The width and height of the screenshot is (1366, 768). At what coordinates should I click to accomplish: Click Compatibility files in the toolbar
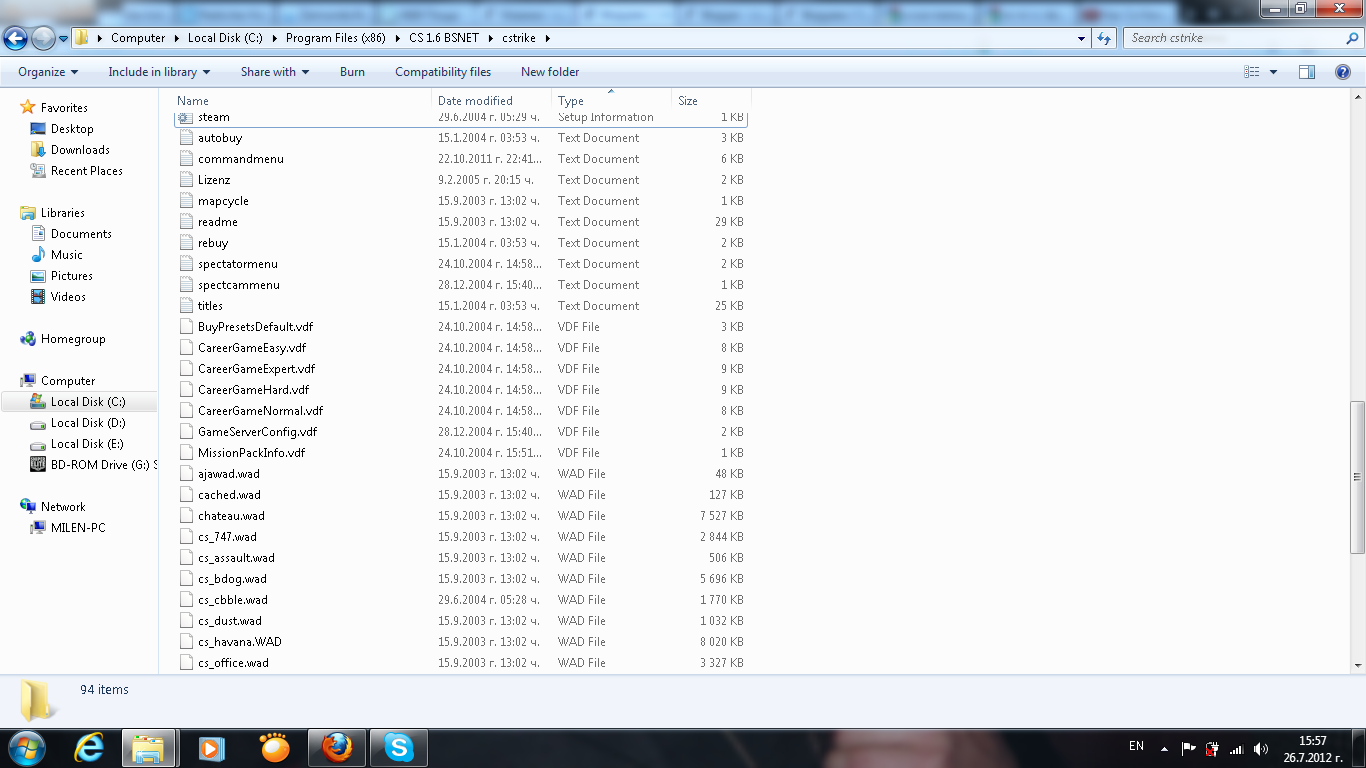pos(443,72)
